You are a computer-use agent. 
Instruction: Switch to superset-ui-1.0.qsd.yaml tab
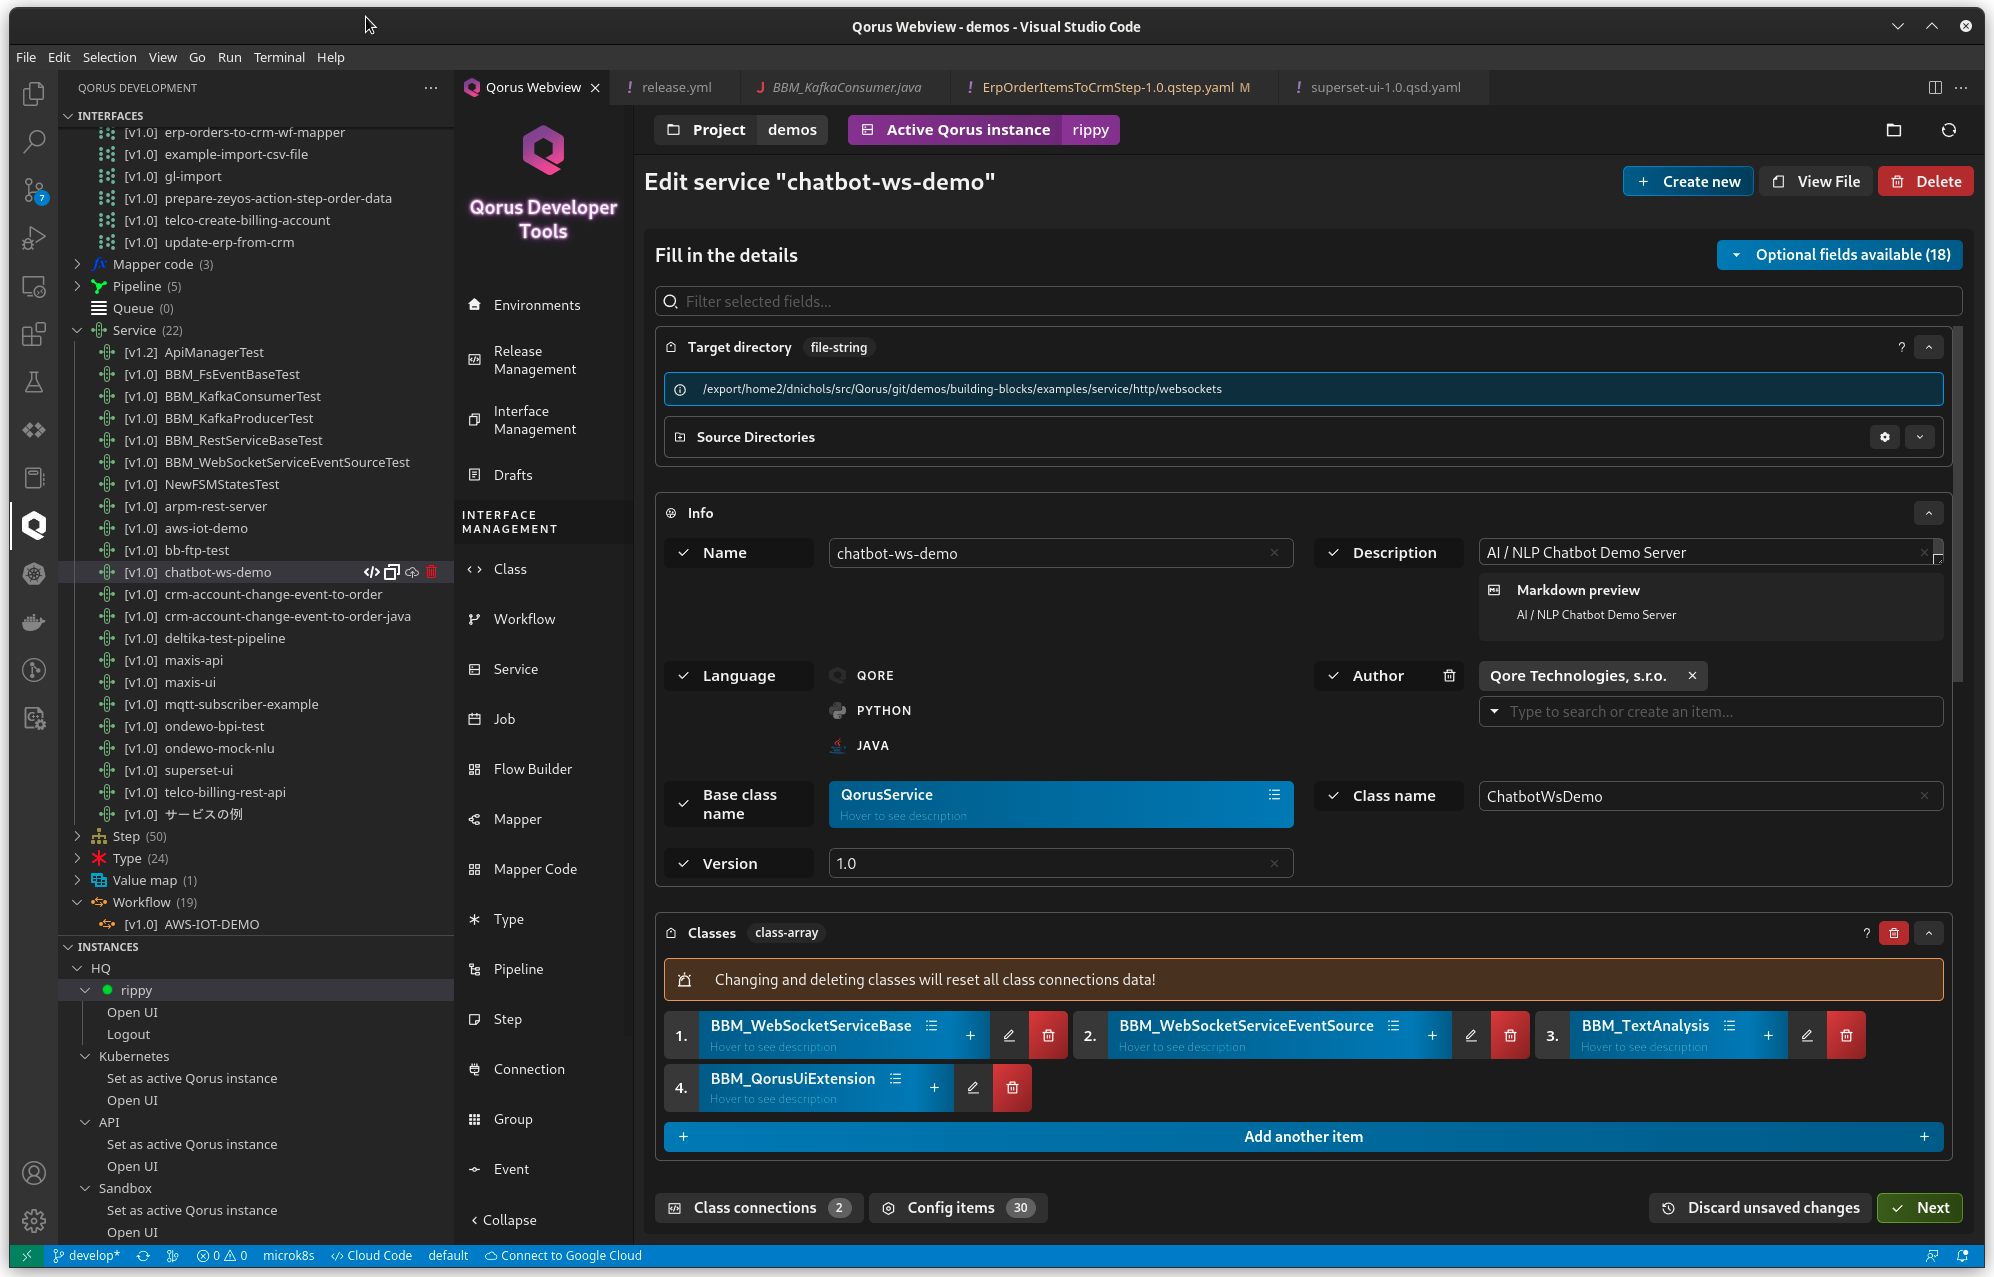click(1384, 87)
